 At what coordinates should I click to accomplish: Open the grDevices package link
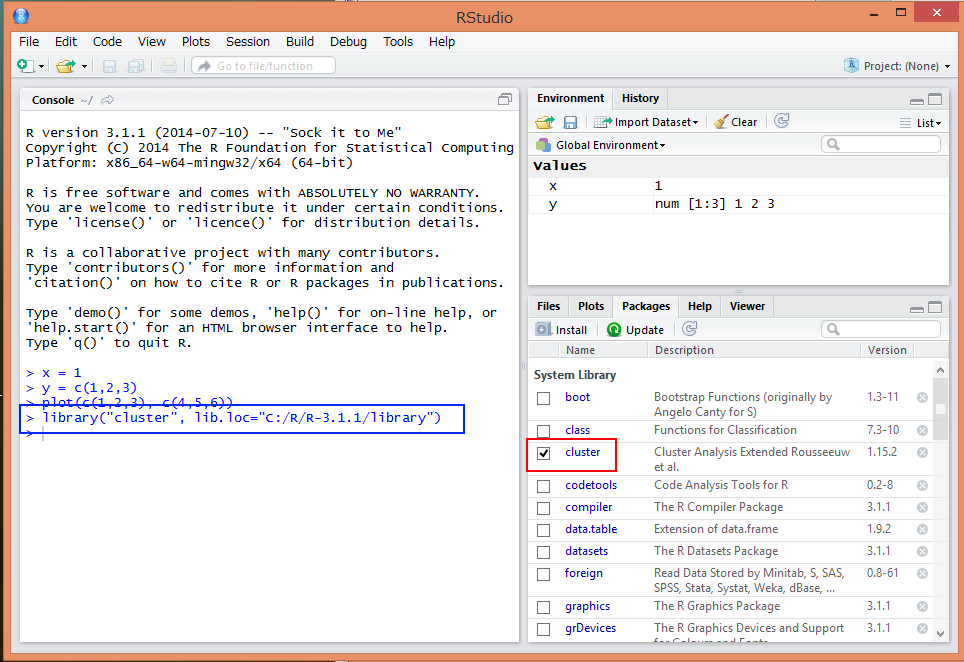point(590,628)
